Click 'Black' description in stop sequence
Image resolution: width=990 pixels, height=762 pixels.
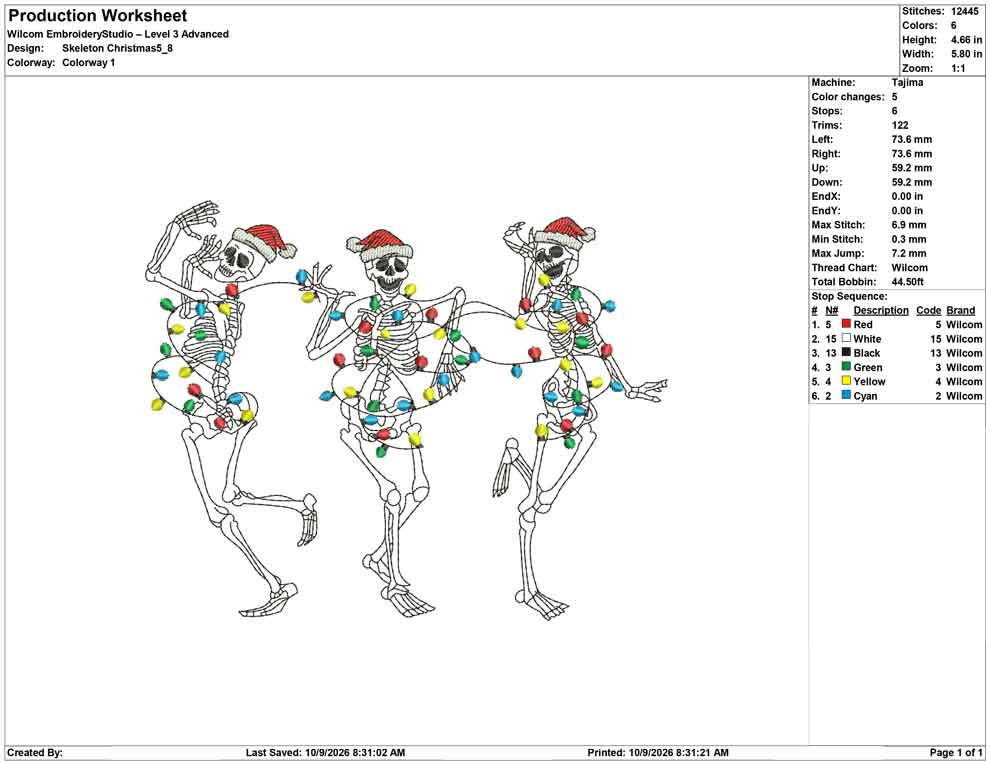pos(866,353)
